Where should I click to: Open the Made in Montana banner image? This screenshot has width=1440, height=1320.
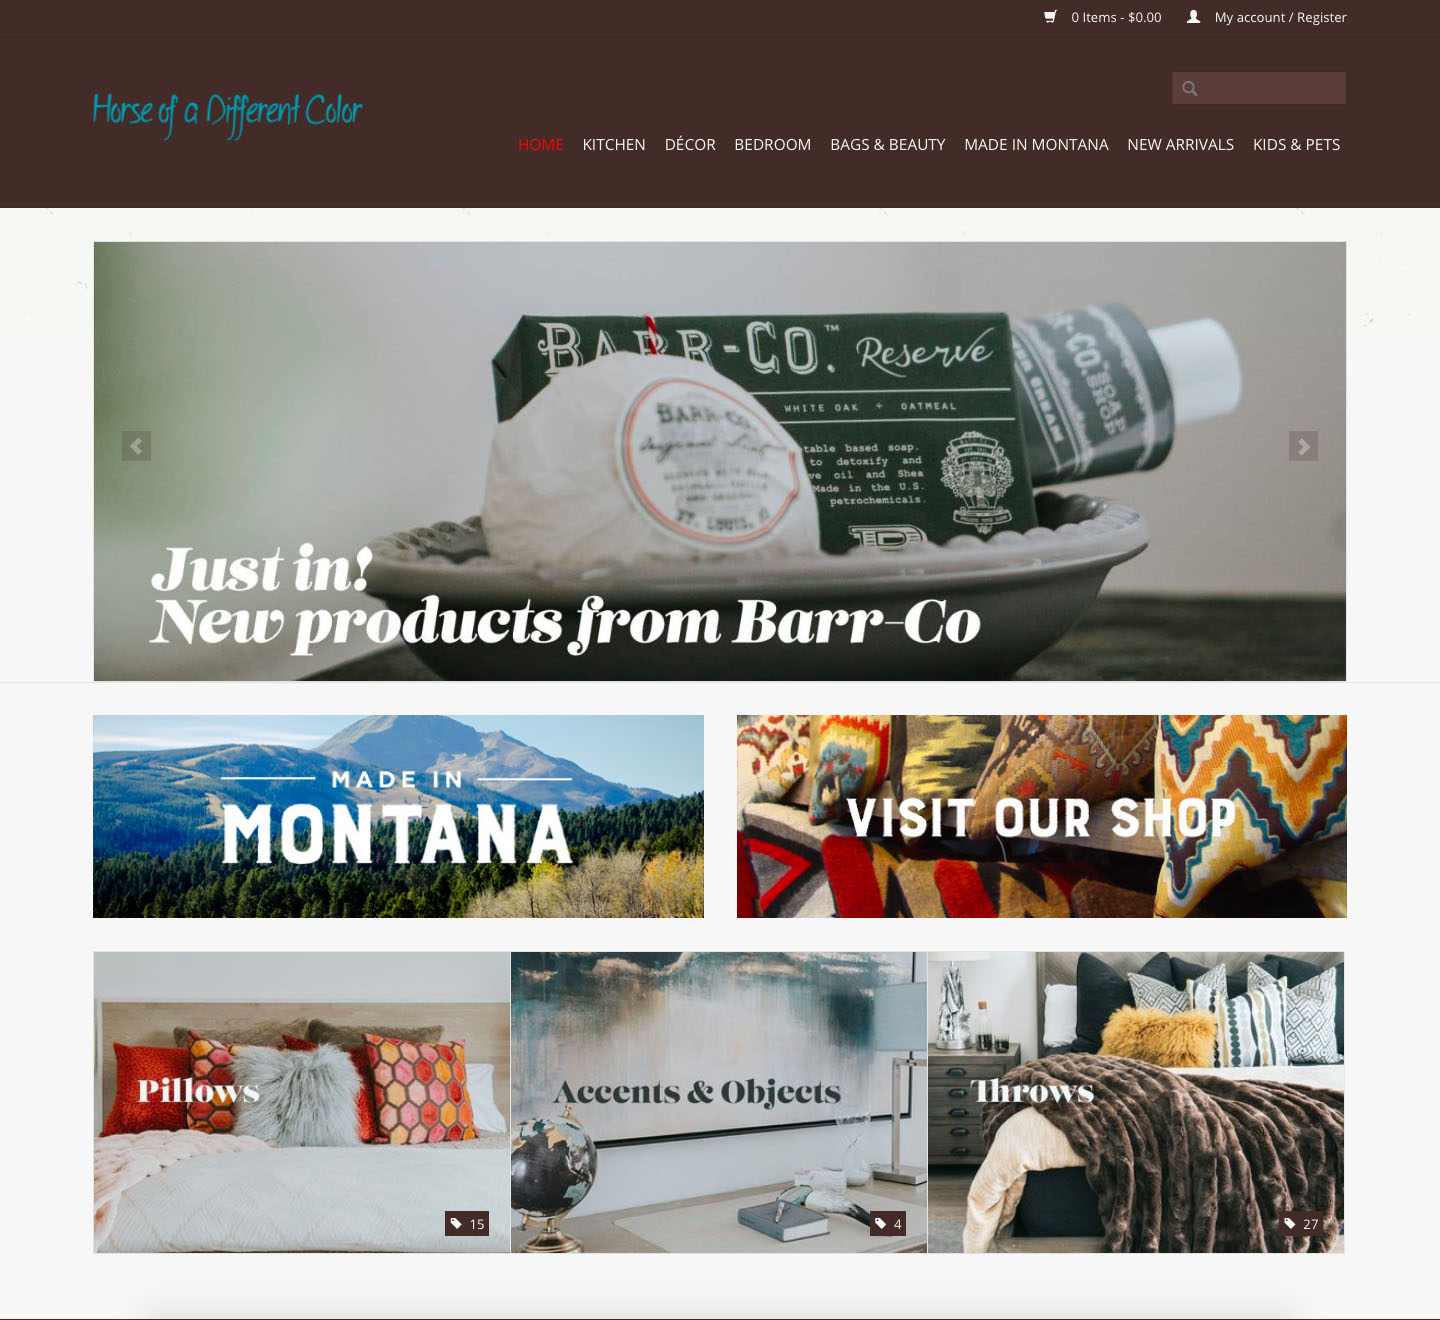pos(398,816)
